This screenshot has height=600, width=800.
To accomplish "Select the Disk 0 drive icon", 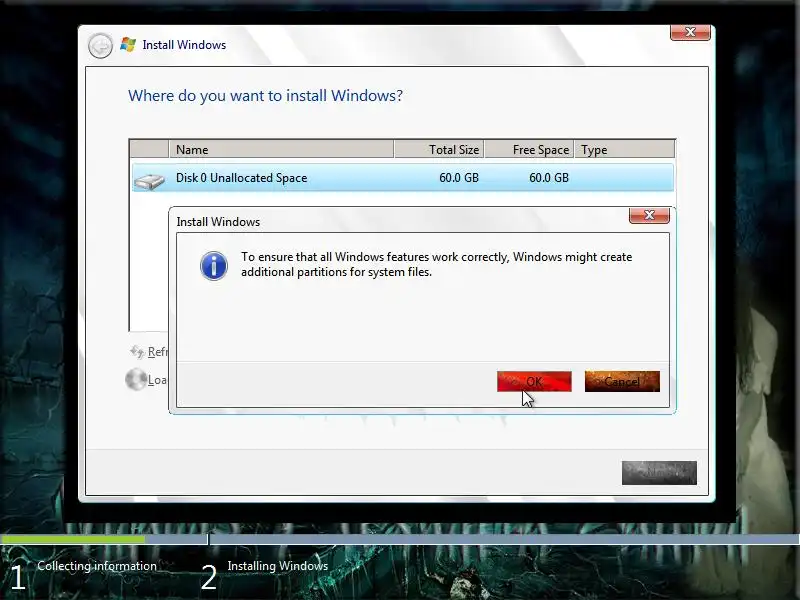I will pos(149,180).
